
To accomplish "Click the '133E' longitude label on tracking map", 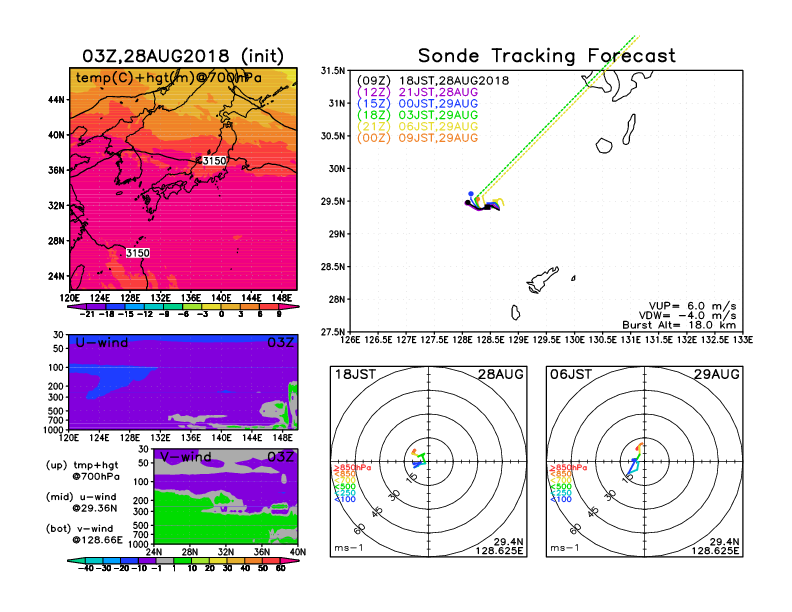I will (x=743, y=340).
